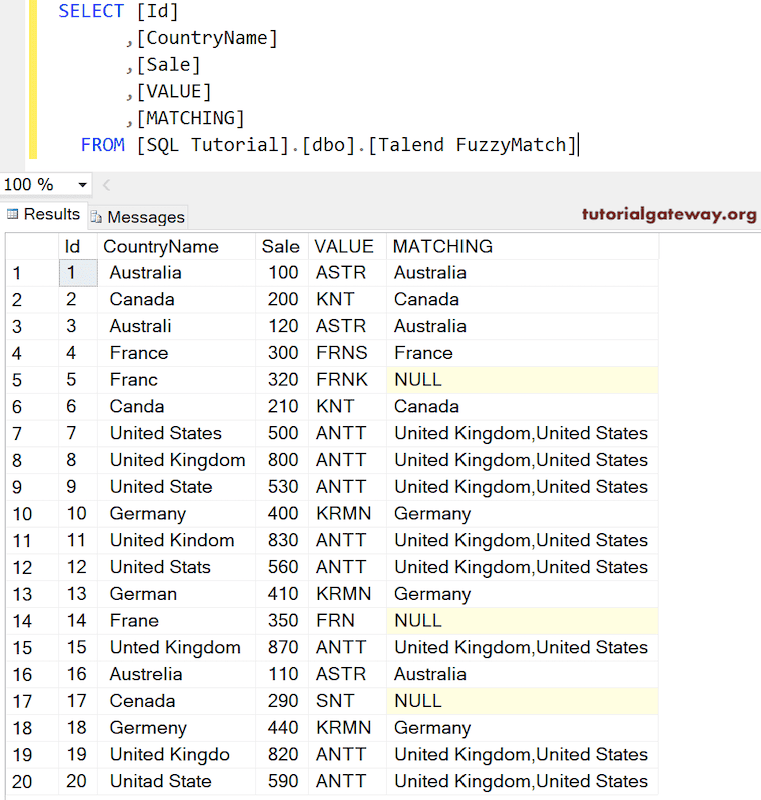The width and height of the screenshot is (761, 800).
Task: Click the CountryName cell 'Cenada'
Action: tap(176, 701)
